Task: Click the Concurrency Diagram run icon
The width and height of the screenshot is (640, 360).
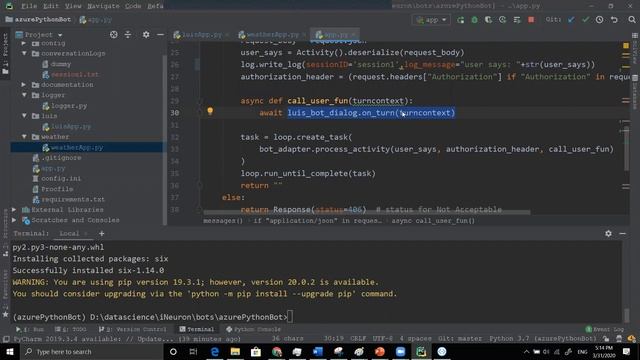Action: [x=517, y=20]
